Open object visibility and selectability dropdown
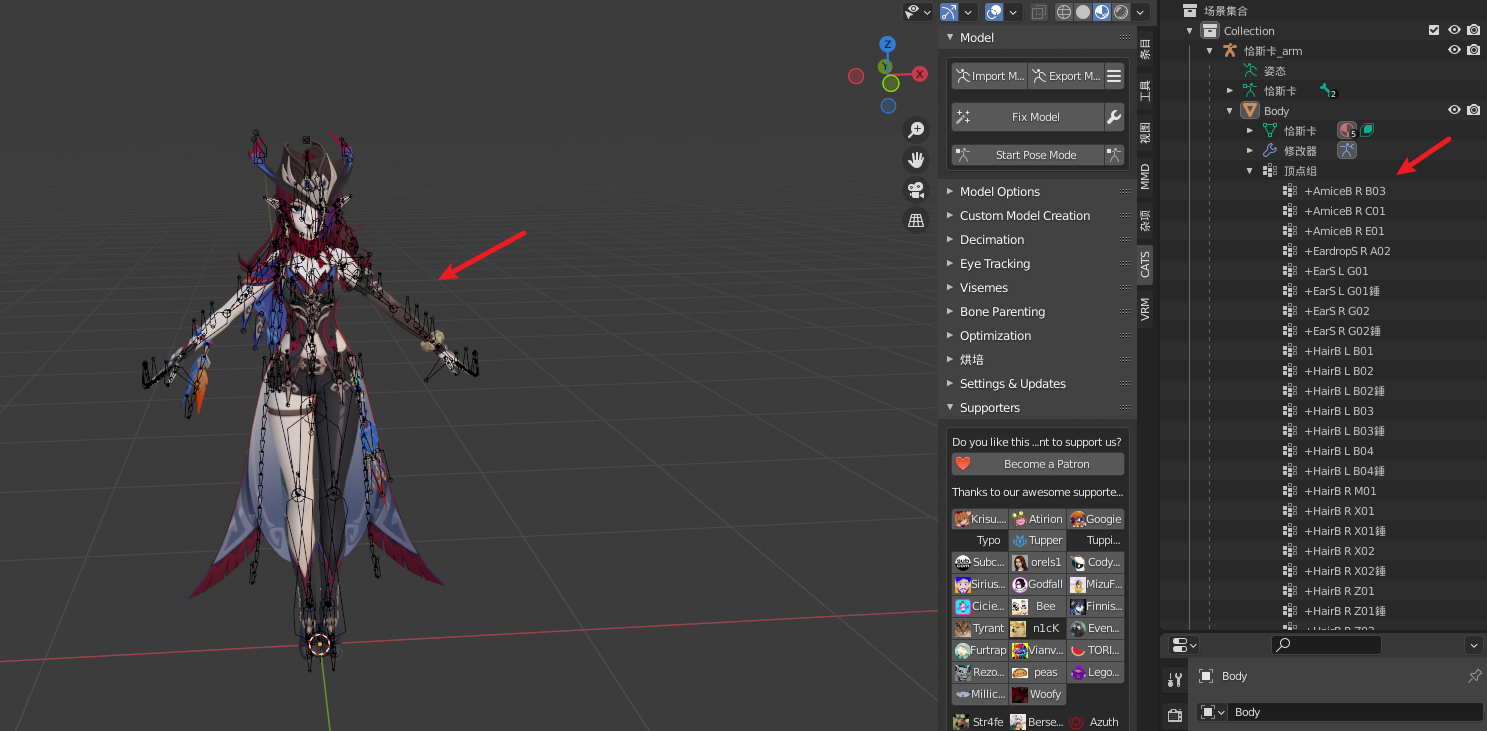Screen dimensions: 1487x731 (918, 12)
